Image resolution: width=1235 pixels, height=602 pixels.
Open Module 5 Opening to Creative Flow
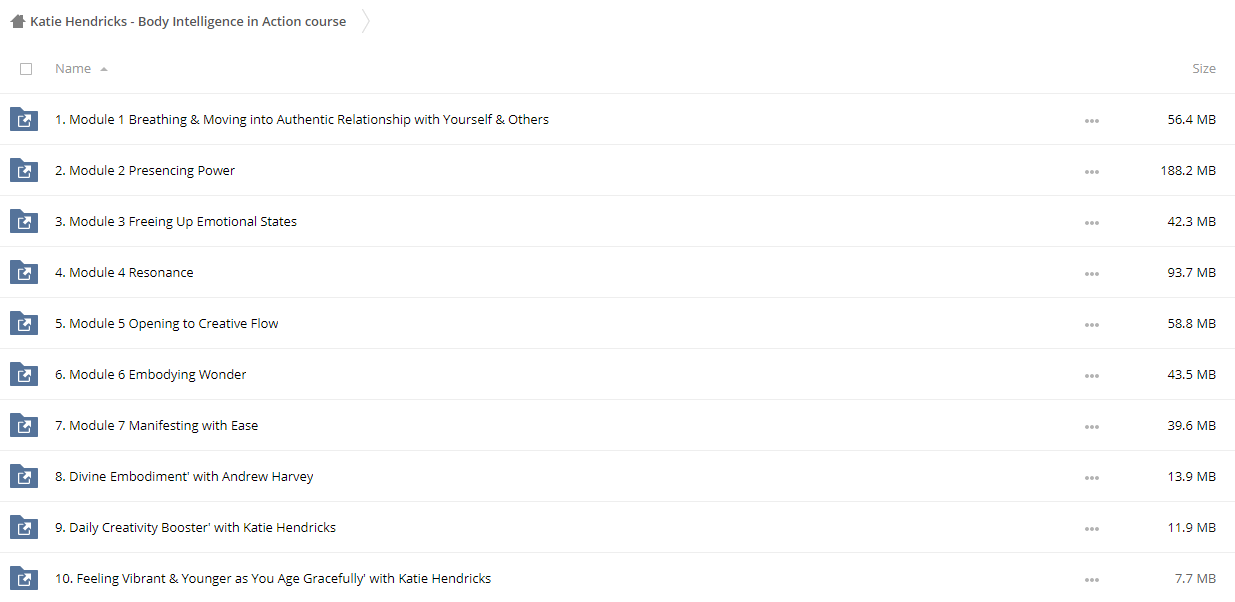[166, 324]
